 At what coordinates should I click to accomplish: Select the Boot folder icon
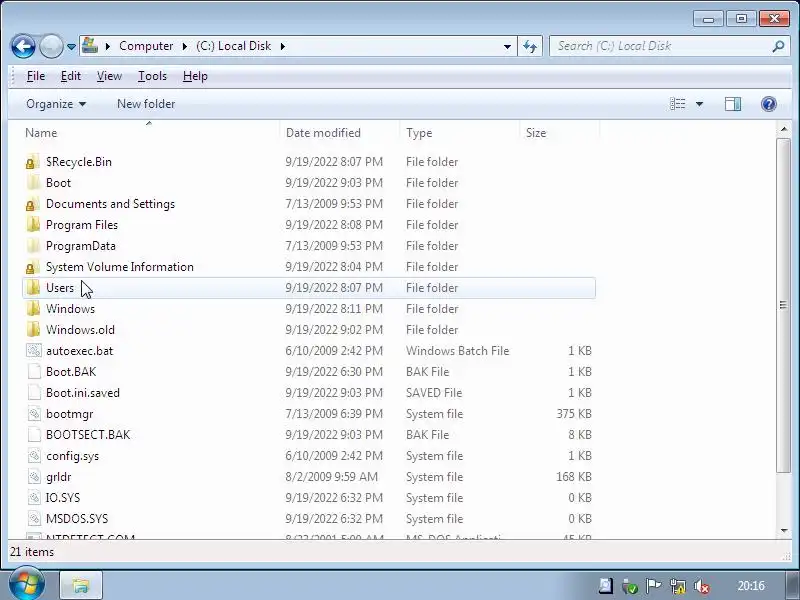pos(33,183)
